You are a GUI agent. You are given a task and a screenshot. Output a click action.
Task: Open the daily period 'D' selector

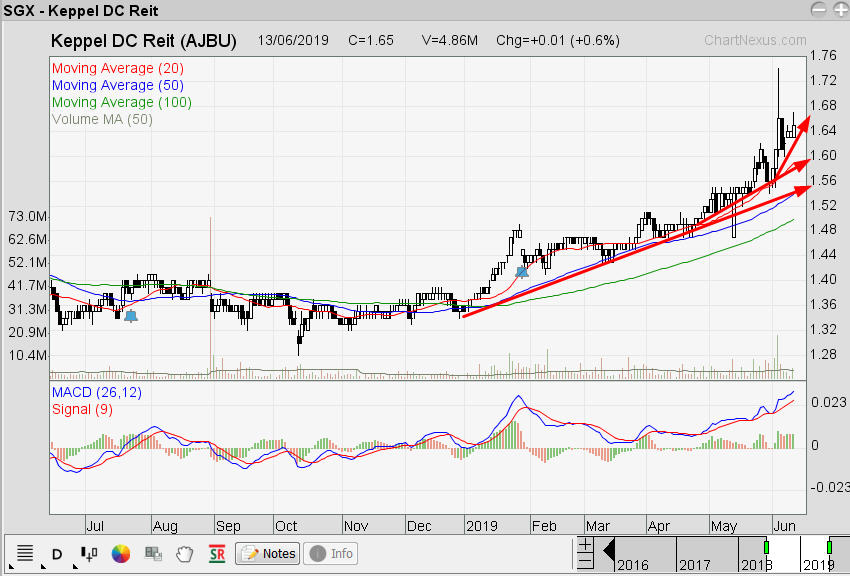click(x=56, y=554)
